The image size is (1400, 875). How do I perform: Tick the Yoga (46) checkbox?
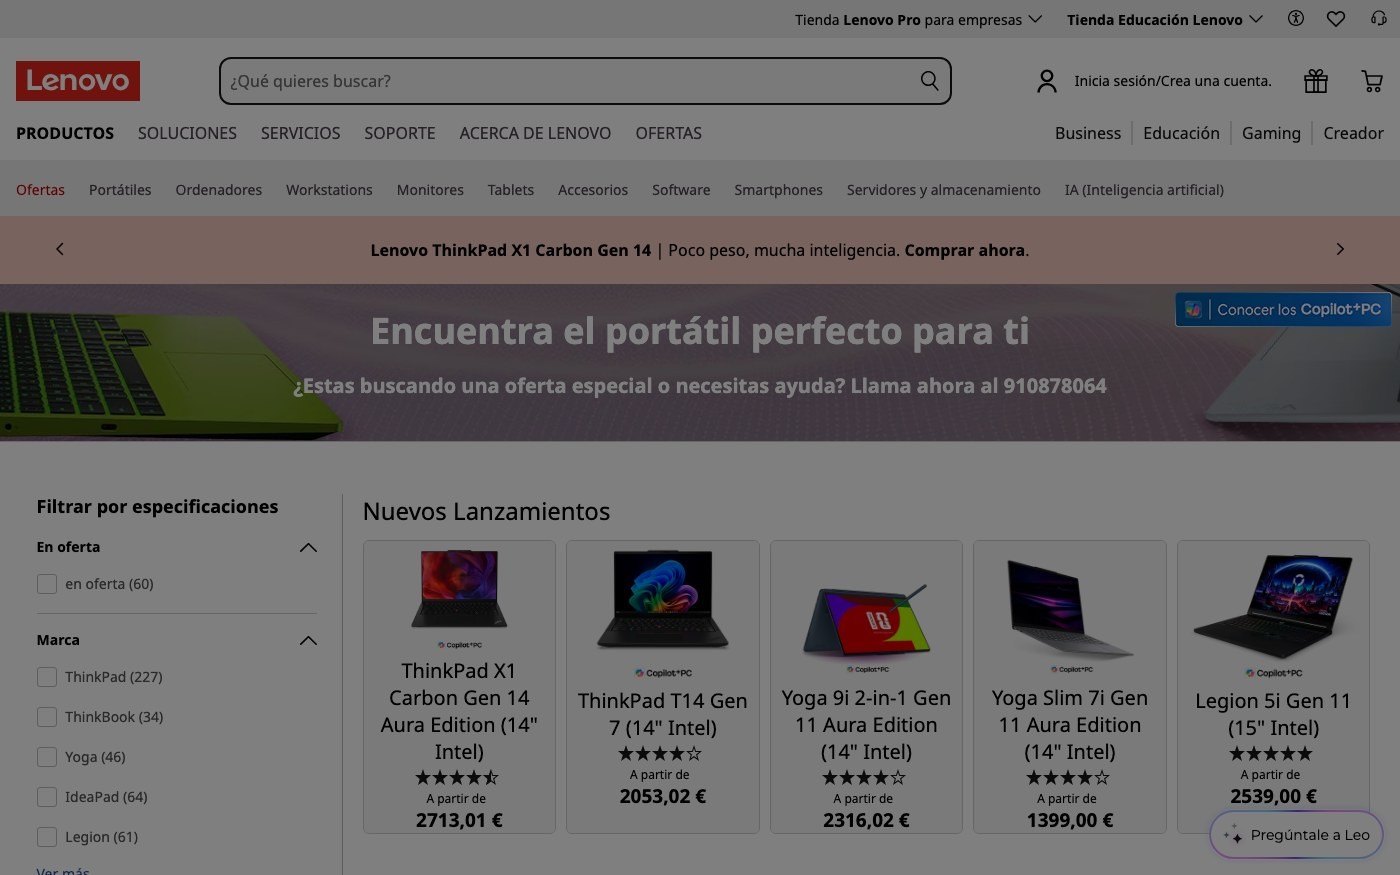pos(47,757)
